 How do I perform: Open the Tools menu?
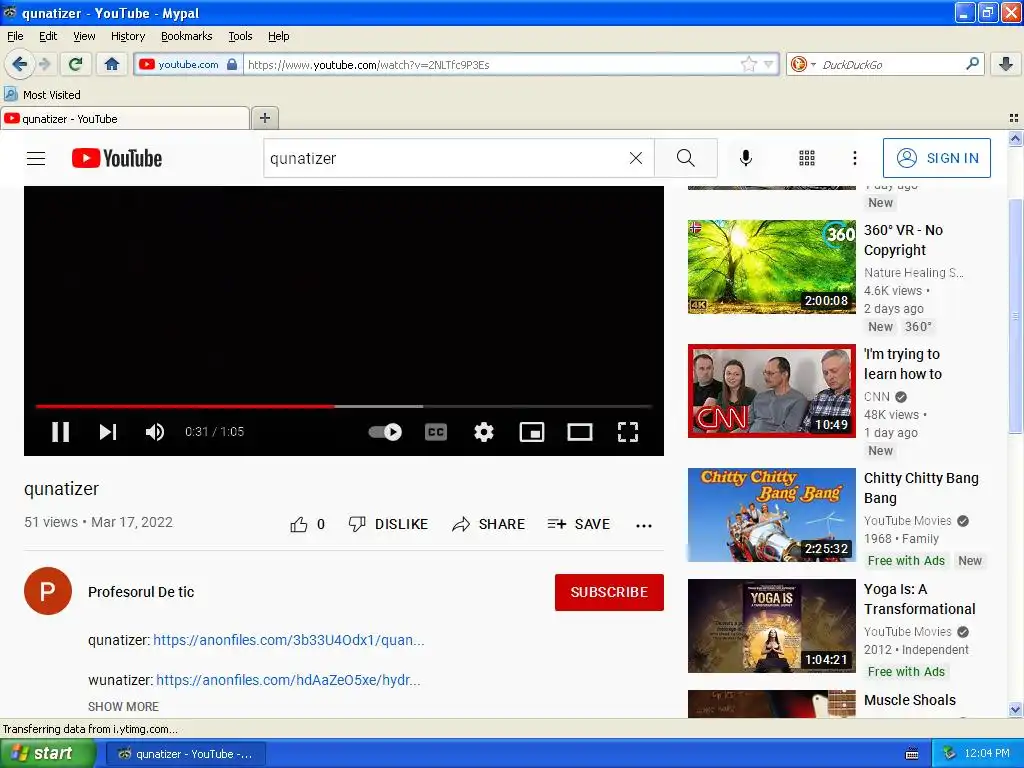coord(240,36)
